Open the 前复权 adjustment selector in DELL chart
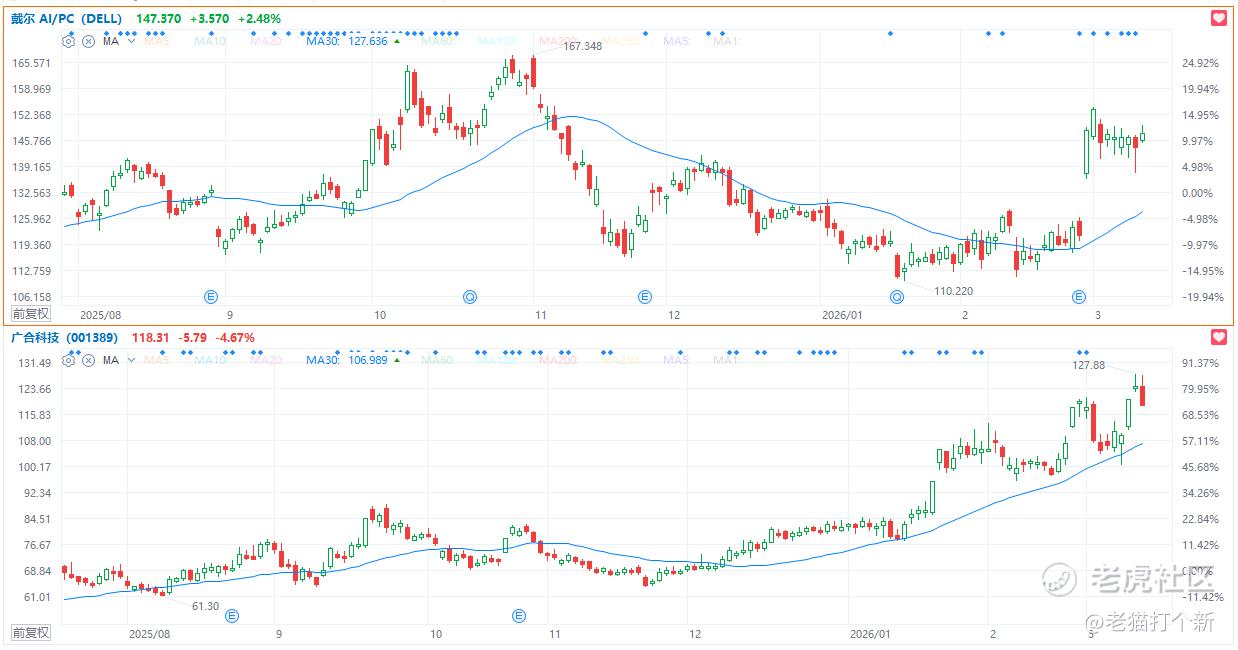The image size is (1238, 650). [31, 314]
